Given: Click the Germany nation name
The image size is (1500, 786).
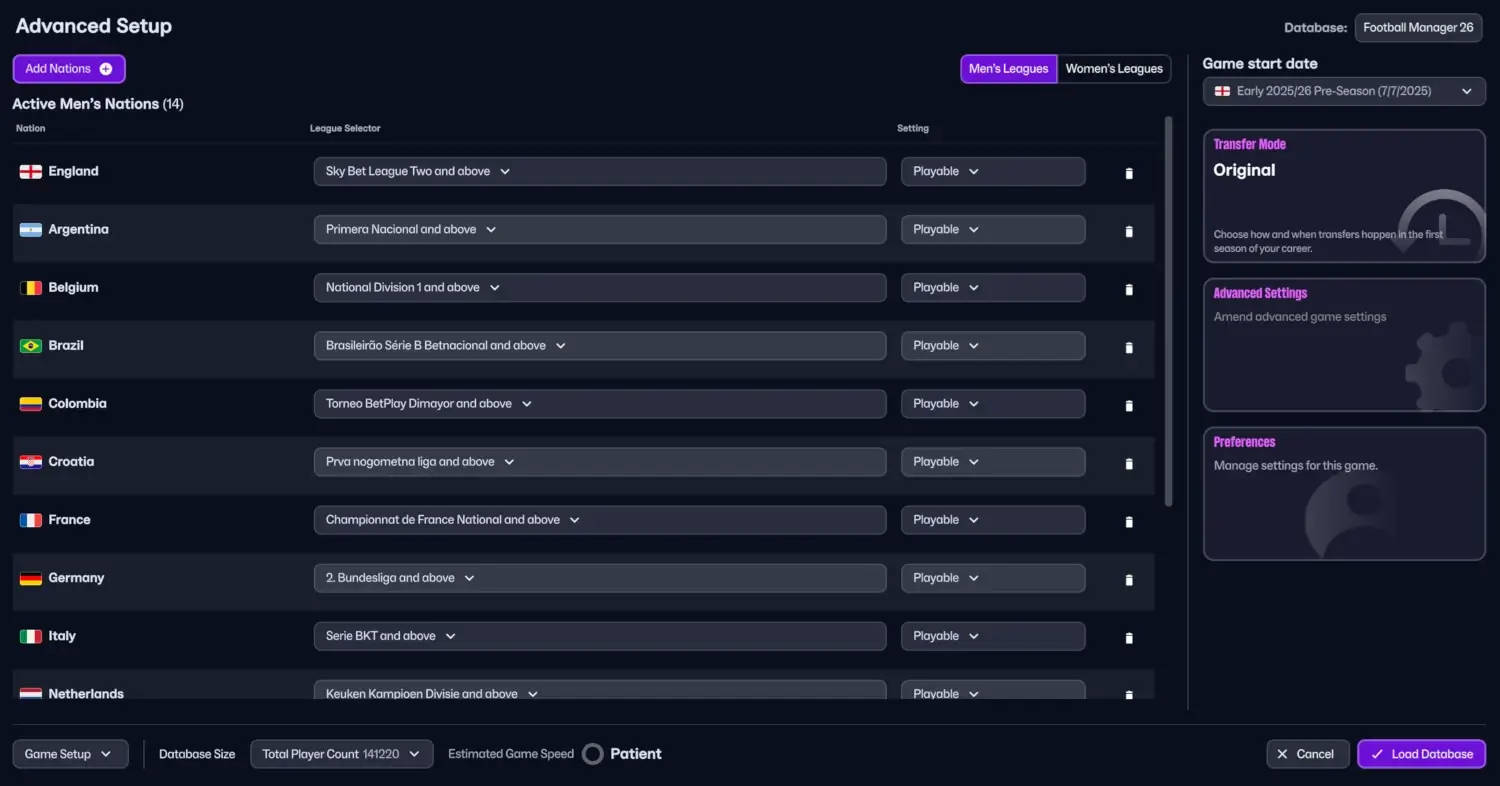Looking at the screenshot, I should coord(76,578).
